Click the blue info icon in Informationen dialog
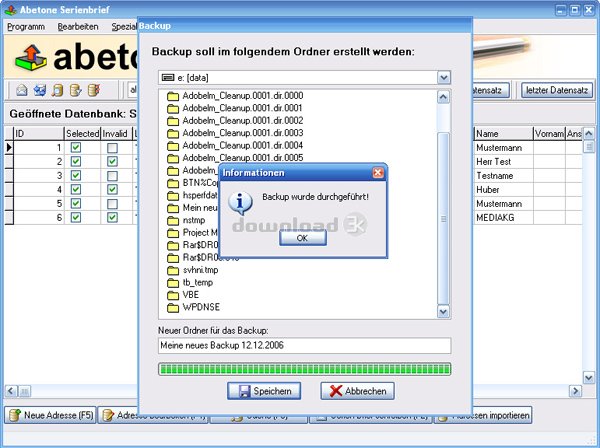 pos(240,203)
